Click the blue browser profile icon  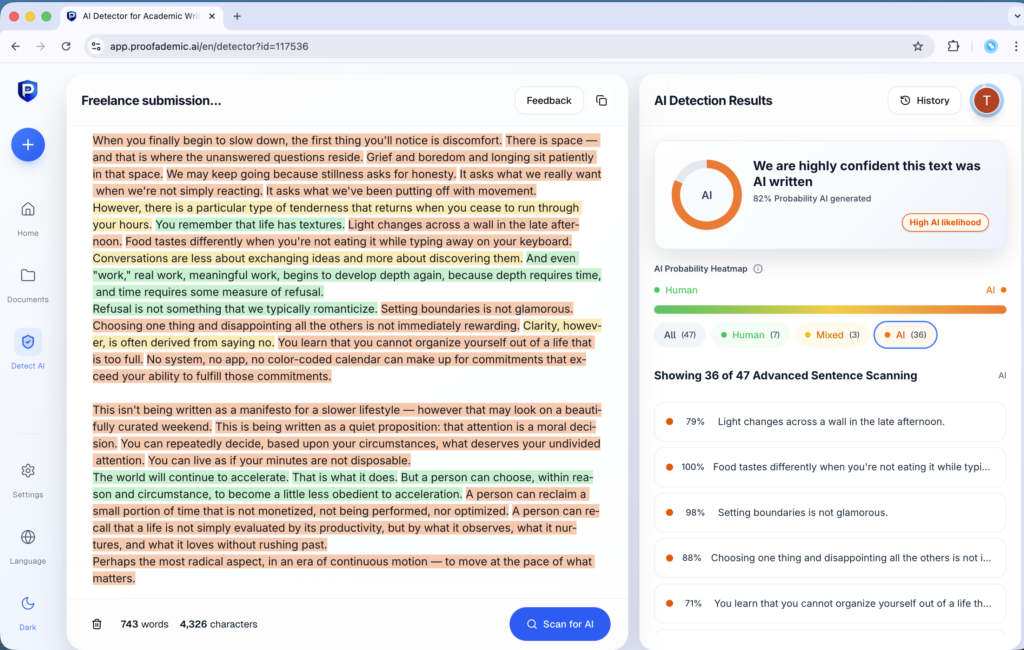click(991, 46)
